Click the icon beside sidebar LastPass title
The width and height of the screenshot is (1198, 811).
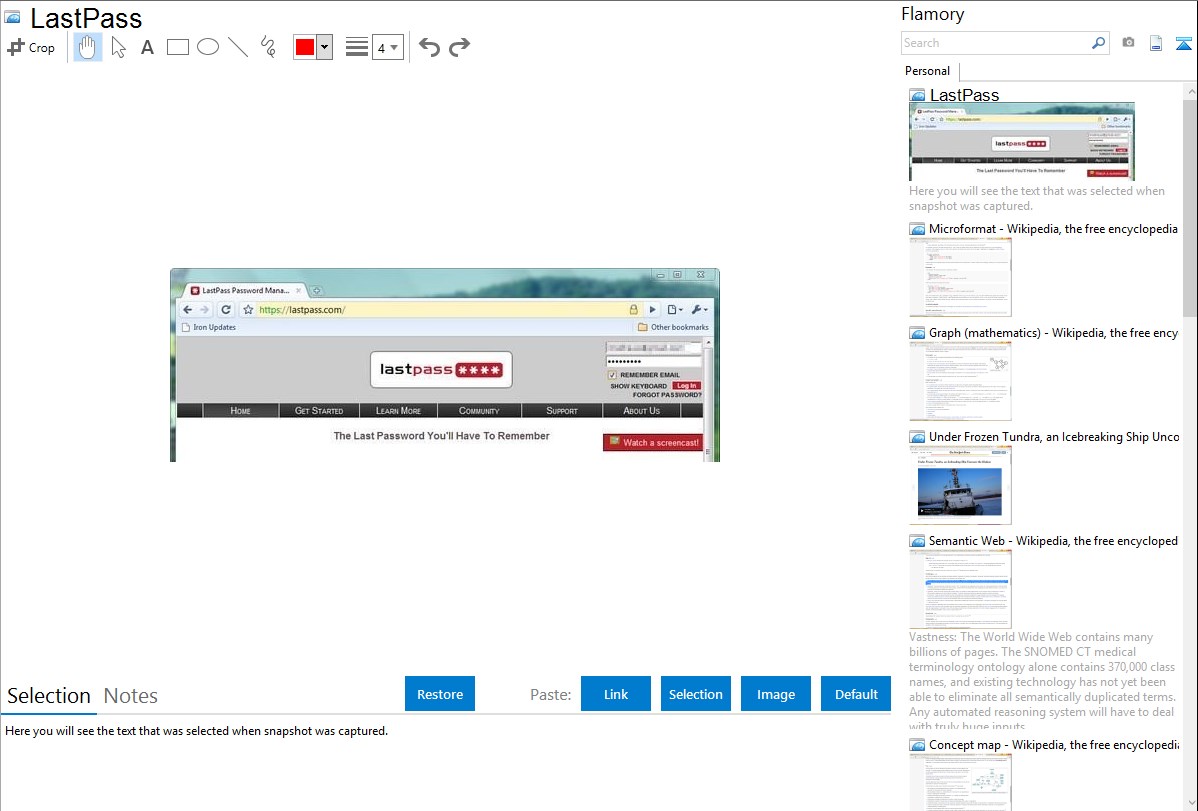(x=918, y=96)
